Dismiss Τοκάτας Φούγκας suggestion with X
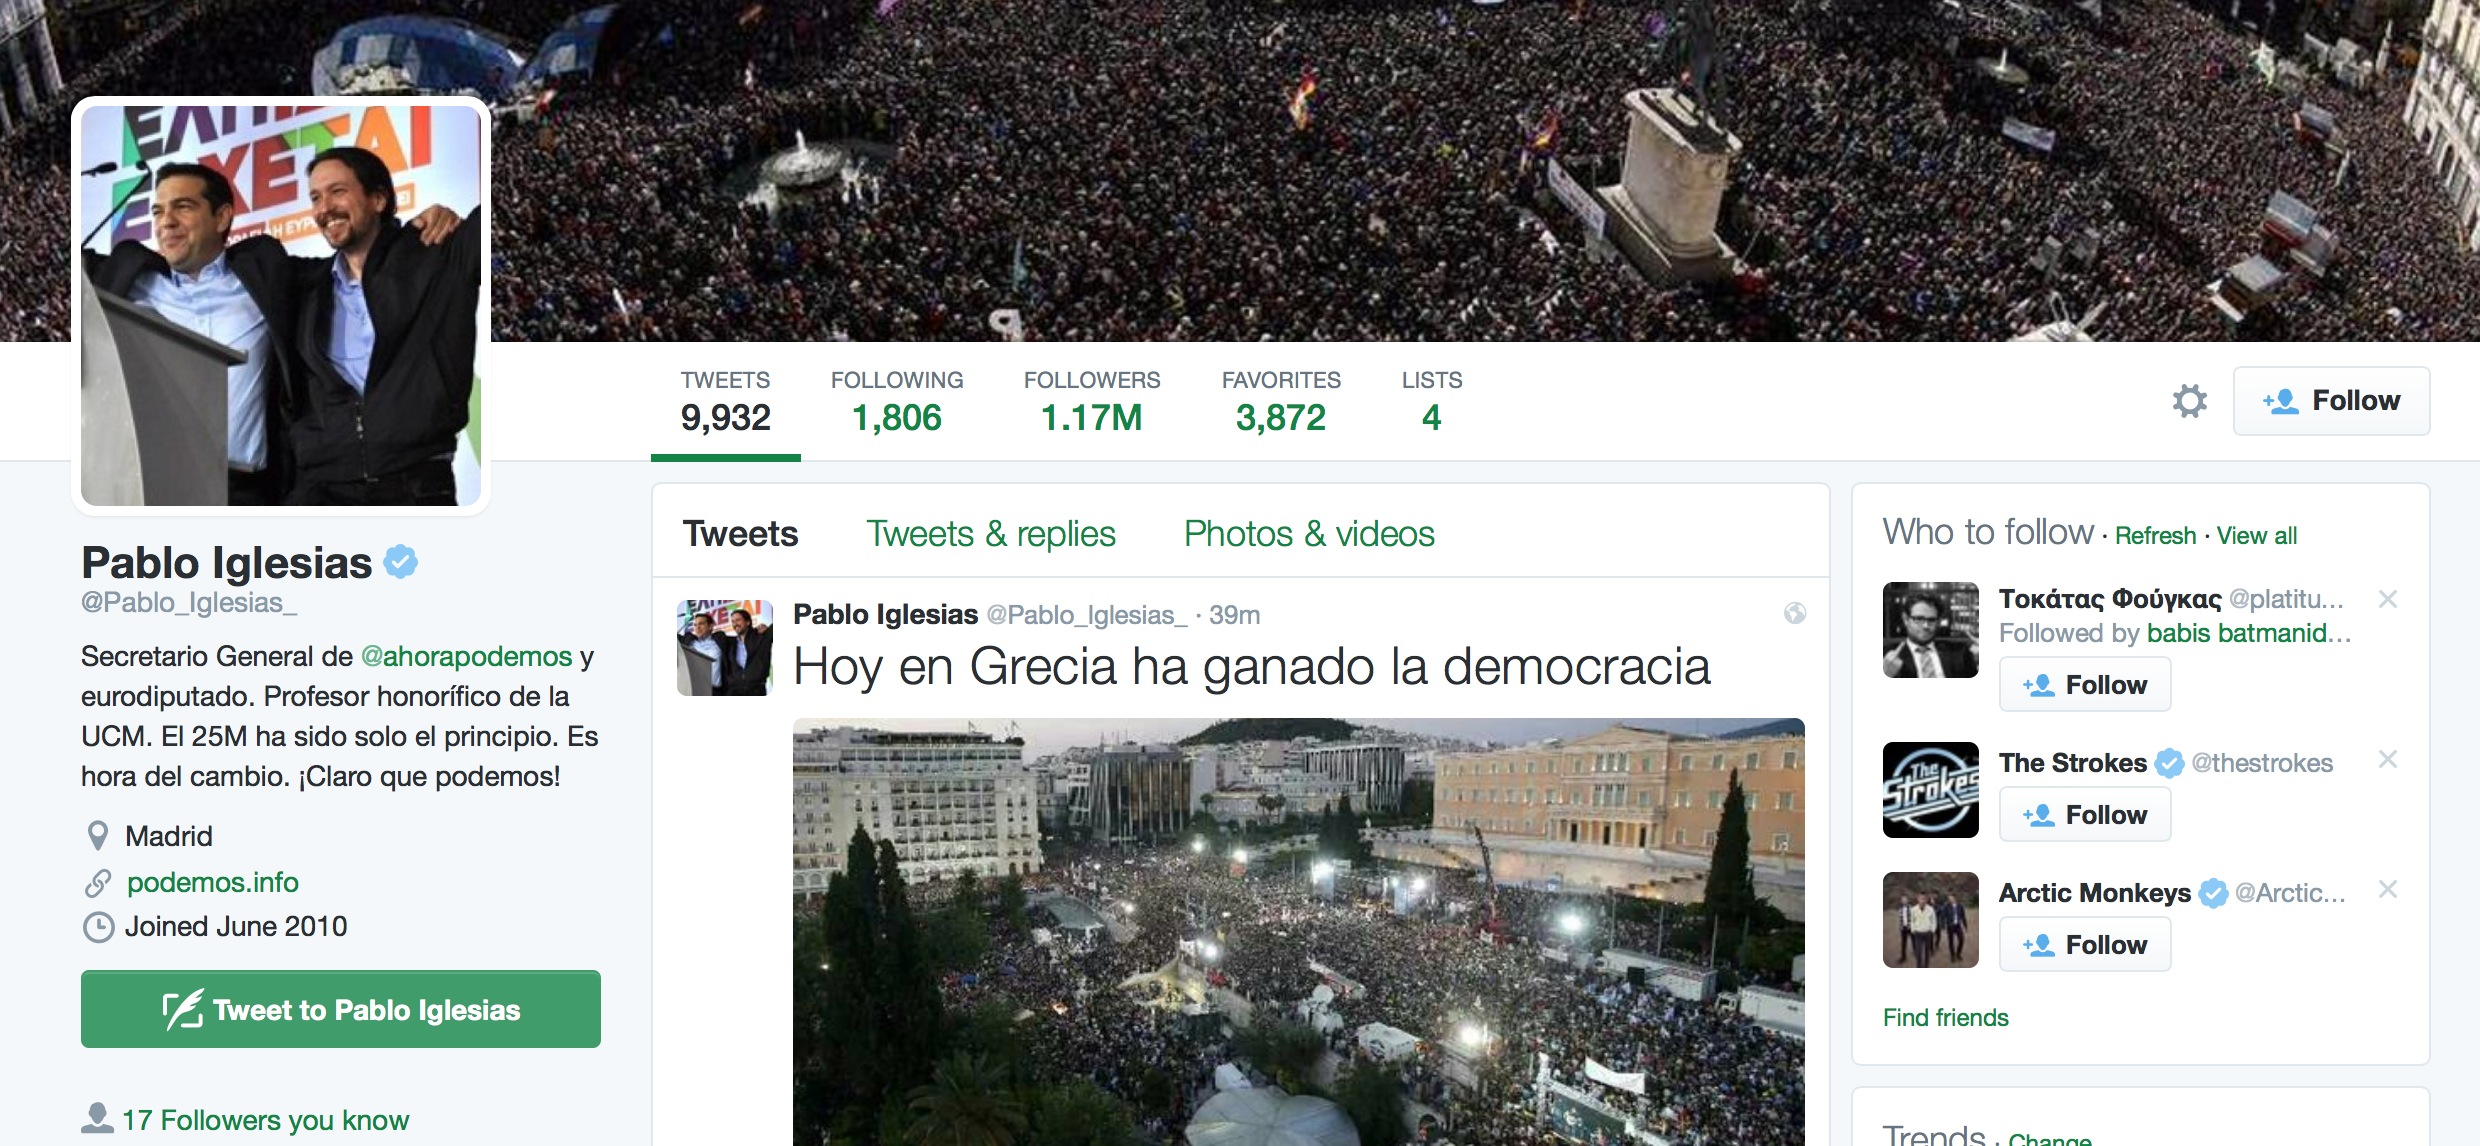 2388,599
